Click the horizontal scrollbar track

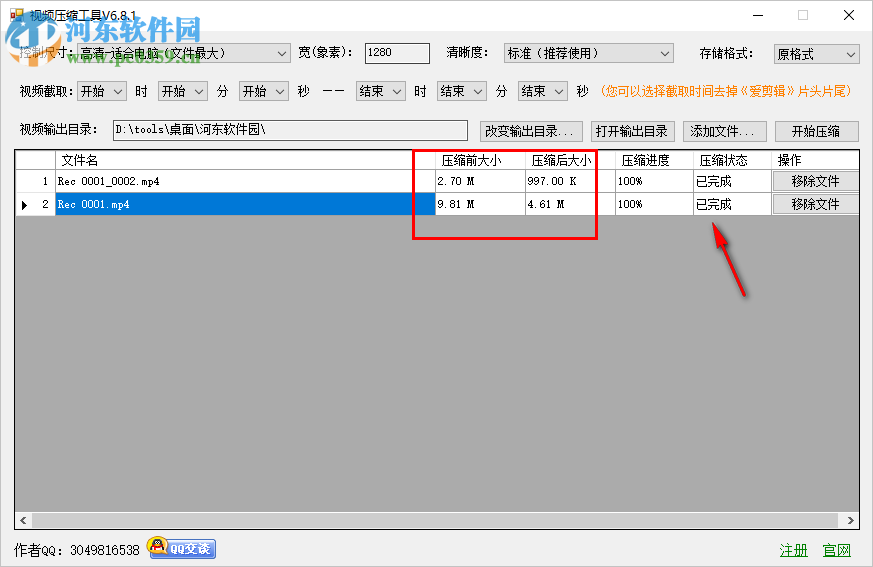click(x=435, y=520)
